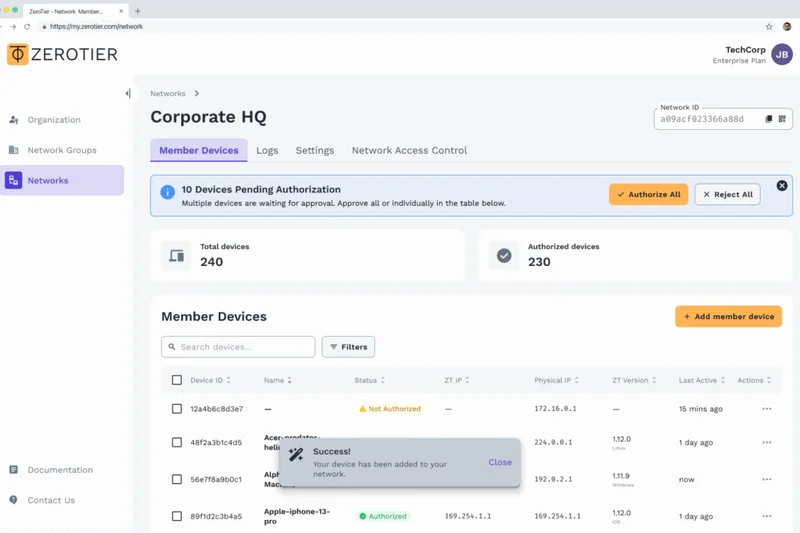Click the Not Authorized status badge
Viewport: 800px width, 533px height.
tap(390, 409)
